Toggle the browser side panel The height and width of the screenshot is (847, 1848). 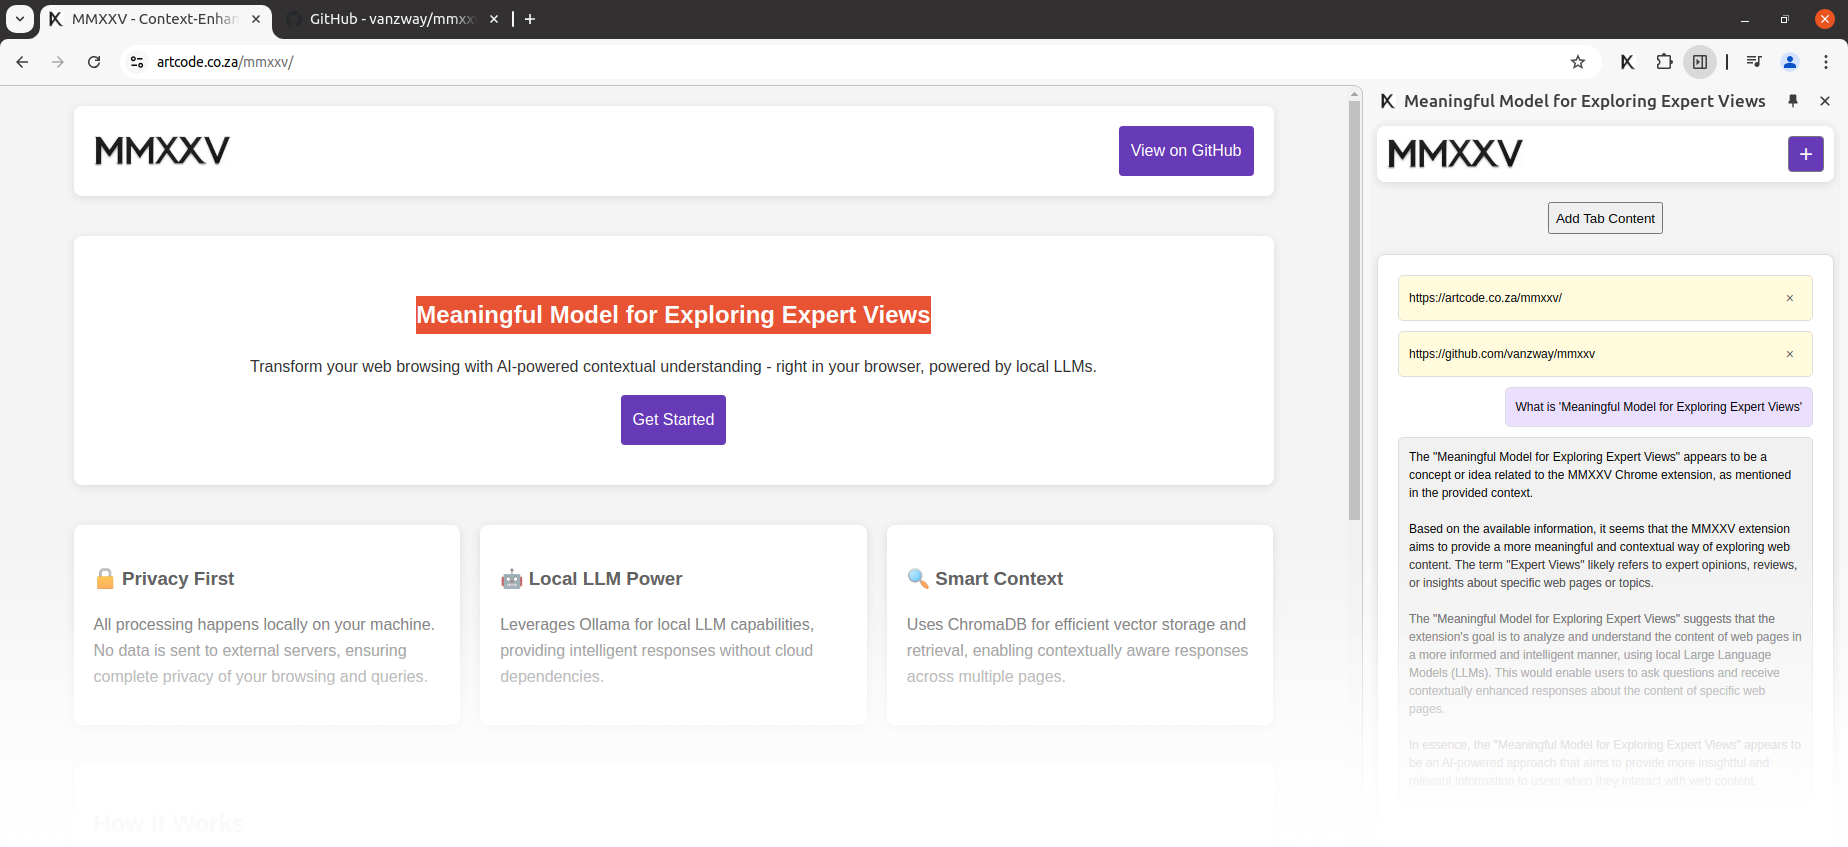point(1700,62)
